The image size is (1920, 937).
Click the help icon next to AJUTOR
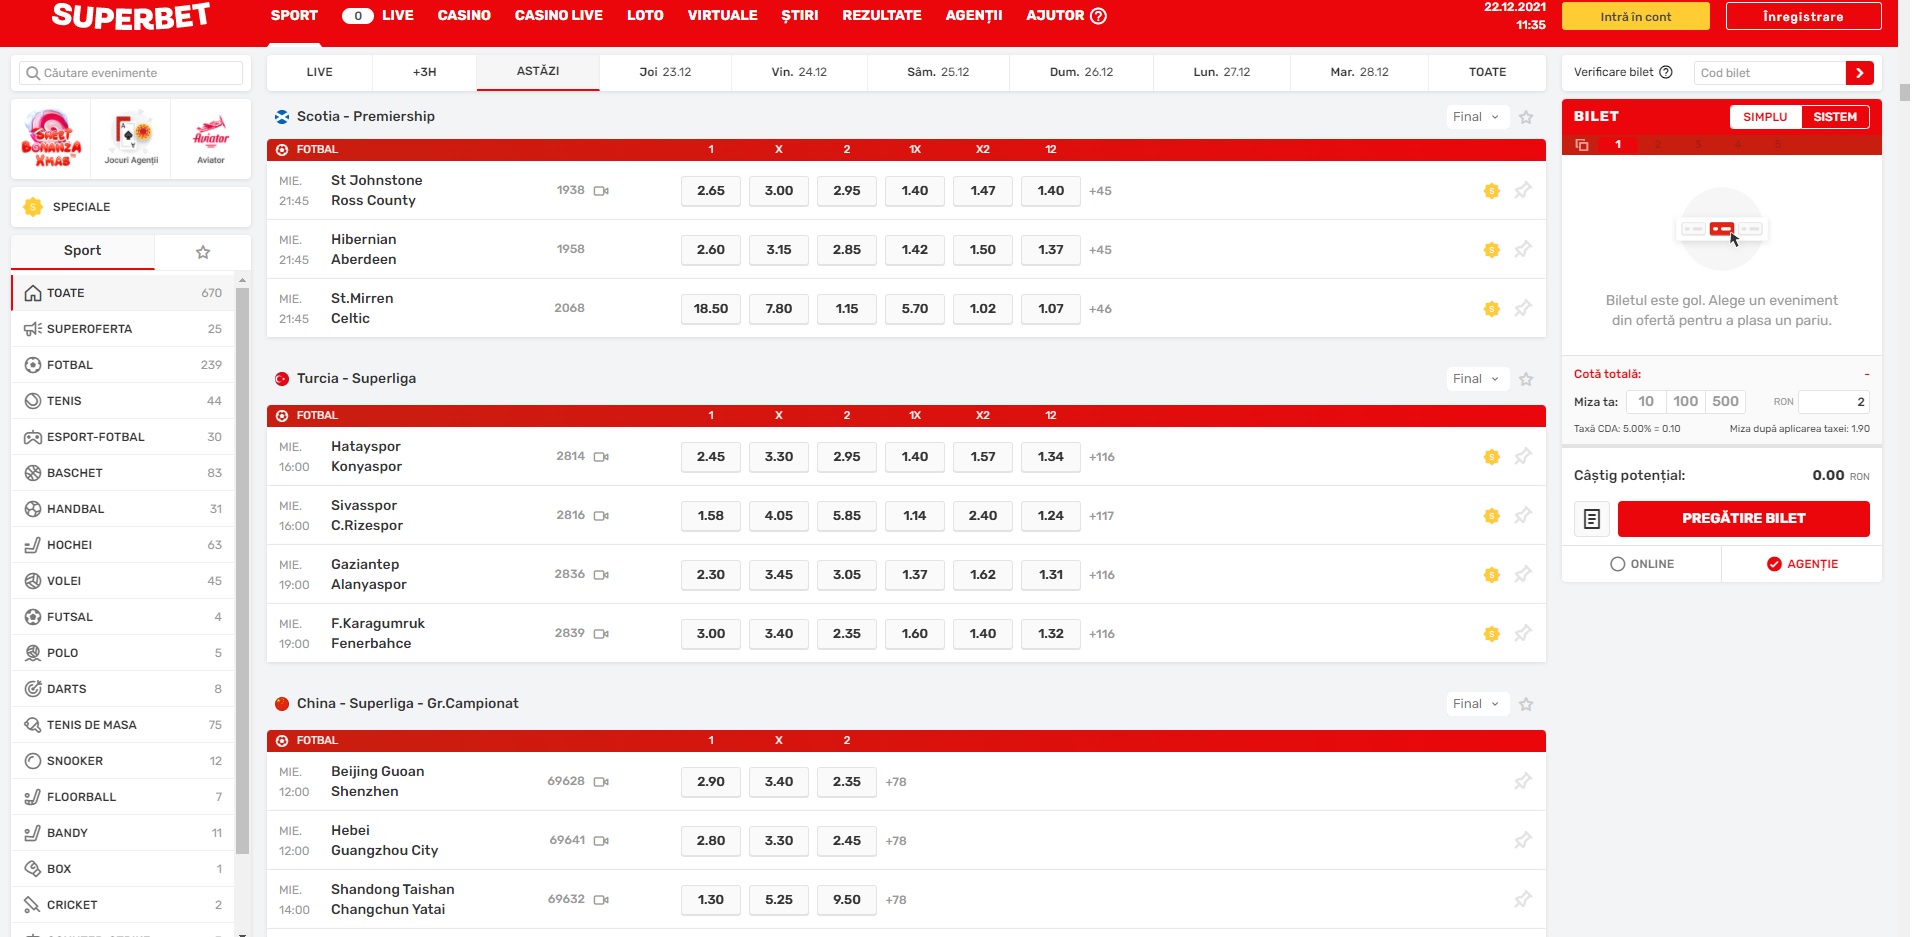point(1098,16)
